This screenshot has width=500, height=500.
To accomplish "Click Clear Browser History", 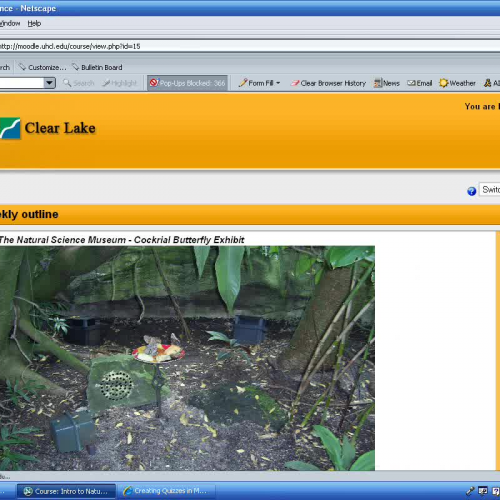I will [328, 83].
